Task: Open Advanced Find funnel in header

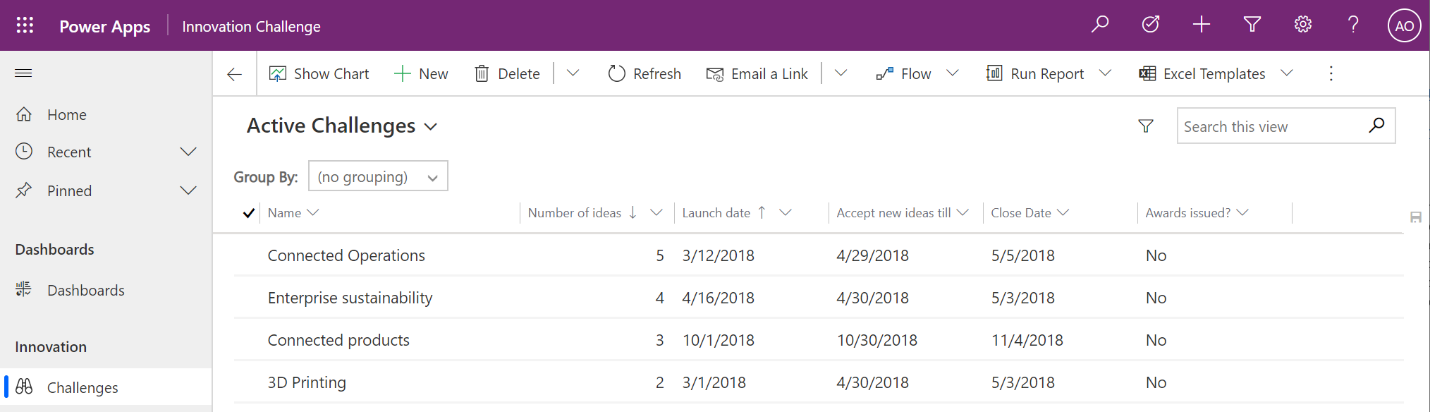Action: point(1252,25)
